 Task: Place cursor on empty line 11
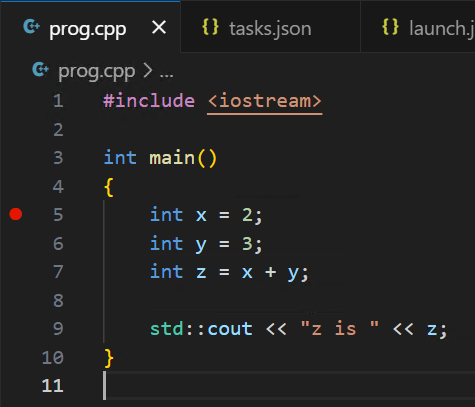coord(289,386)
